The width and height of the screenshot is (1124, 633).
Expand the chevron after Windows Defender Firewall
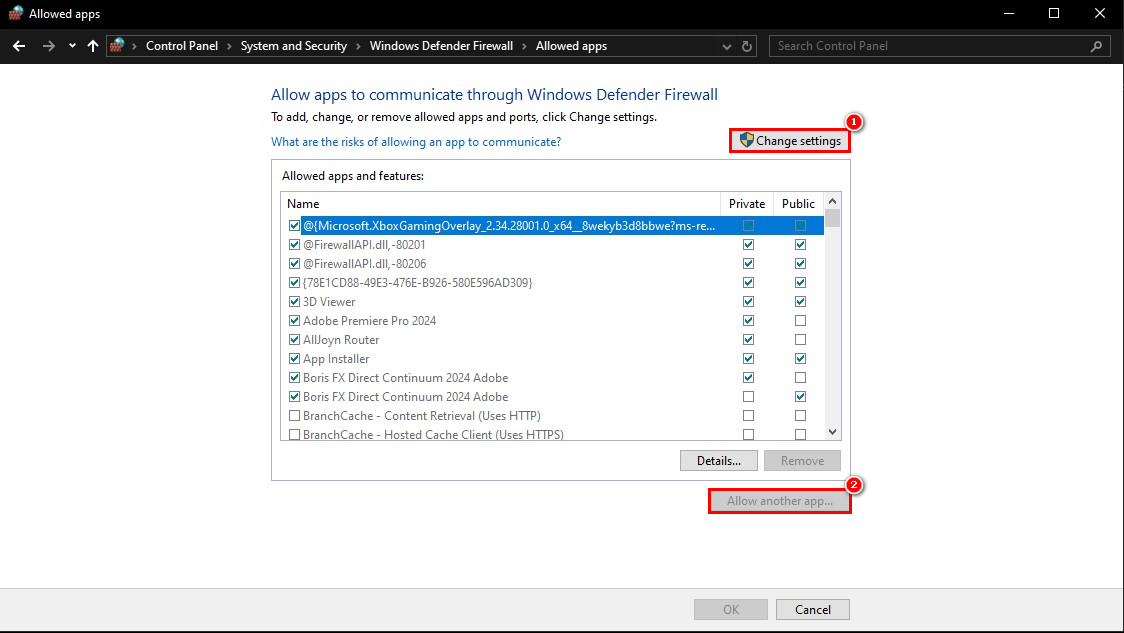click(x=525, y=47)
